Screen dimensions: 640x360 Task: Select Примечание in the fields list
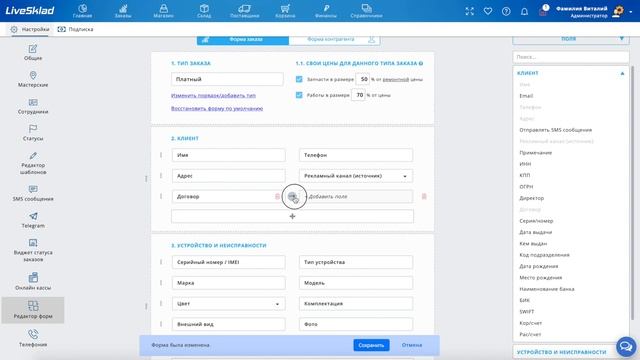pyautogui.click(x=536, y=153)
